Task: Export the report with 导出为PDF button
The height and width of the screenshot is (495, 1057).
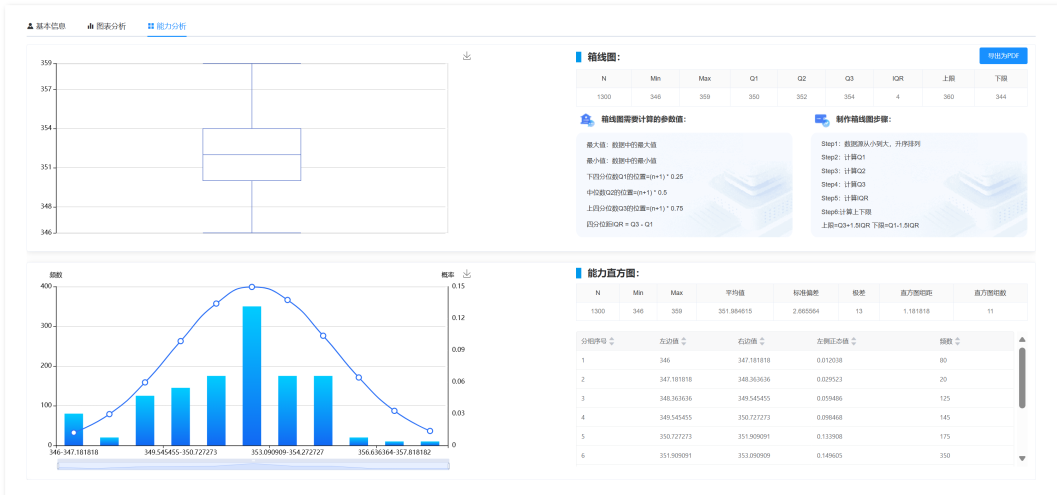Action: (1003, 56)
